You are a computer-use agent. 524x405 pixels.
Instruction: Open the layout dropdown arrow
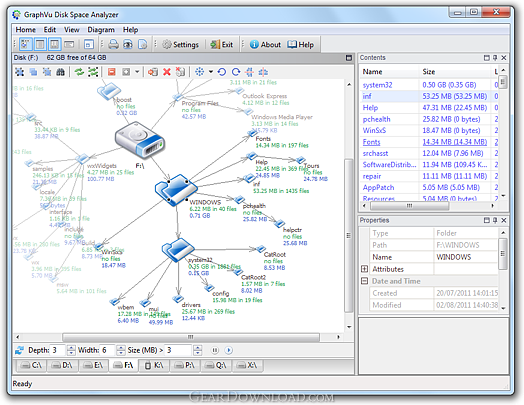[x=211, y=72]
